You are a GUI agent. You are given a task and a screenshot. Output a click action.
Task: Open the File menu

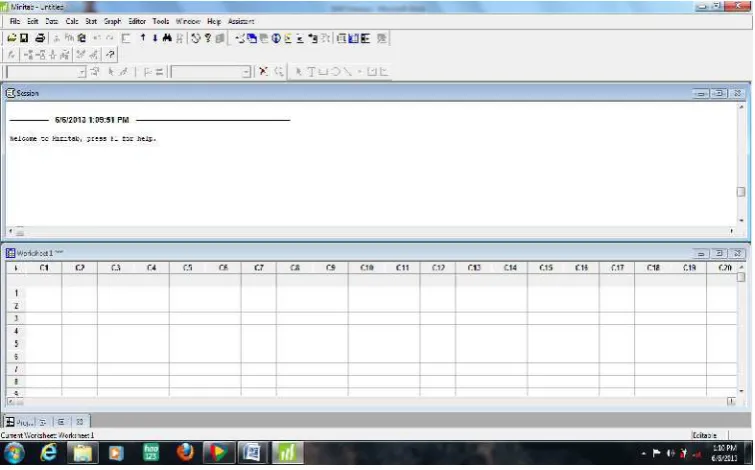point(14,21)
